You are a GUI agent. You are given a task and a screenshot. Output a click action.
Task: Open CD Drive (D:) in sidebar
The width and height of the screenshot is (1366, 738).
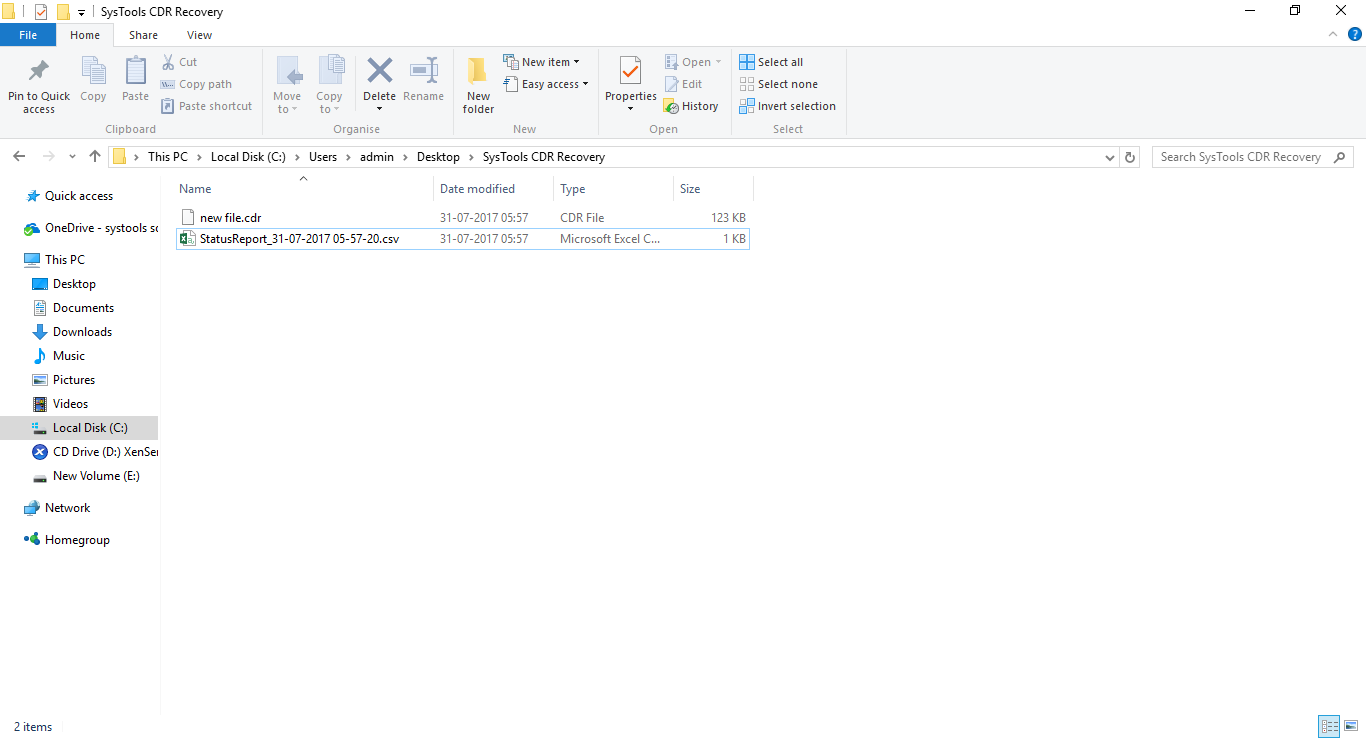tap(95, 452)
